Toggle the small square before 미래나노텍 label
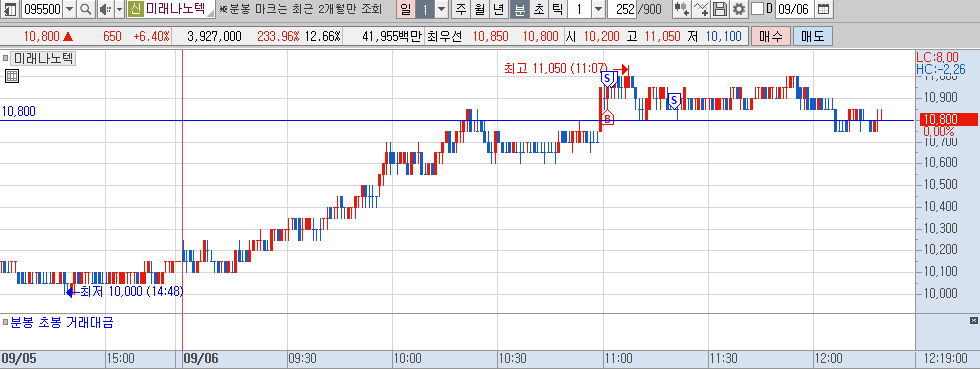This screenshot has height=369, width=980. (x=6, y=59)
